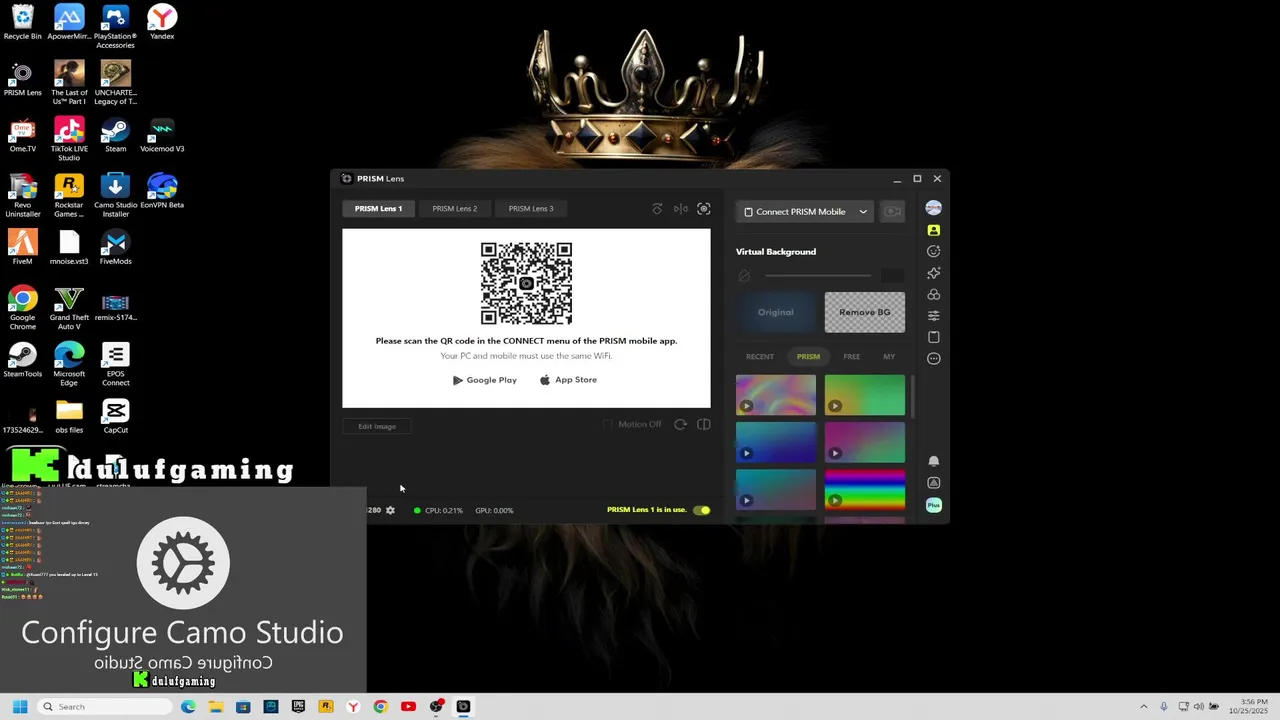
Task: Toggle the PRISM Lens 1 in-use switch
Action: coord(703,510)
